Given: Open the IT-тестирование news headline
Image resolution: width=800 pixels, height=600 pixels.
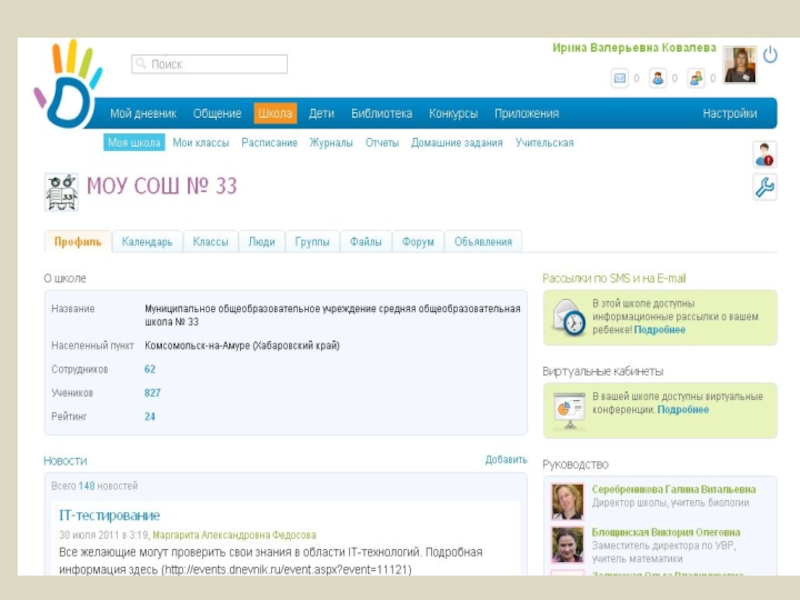Looking at the screenshot, I should [109, 515].
